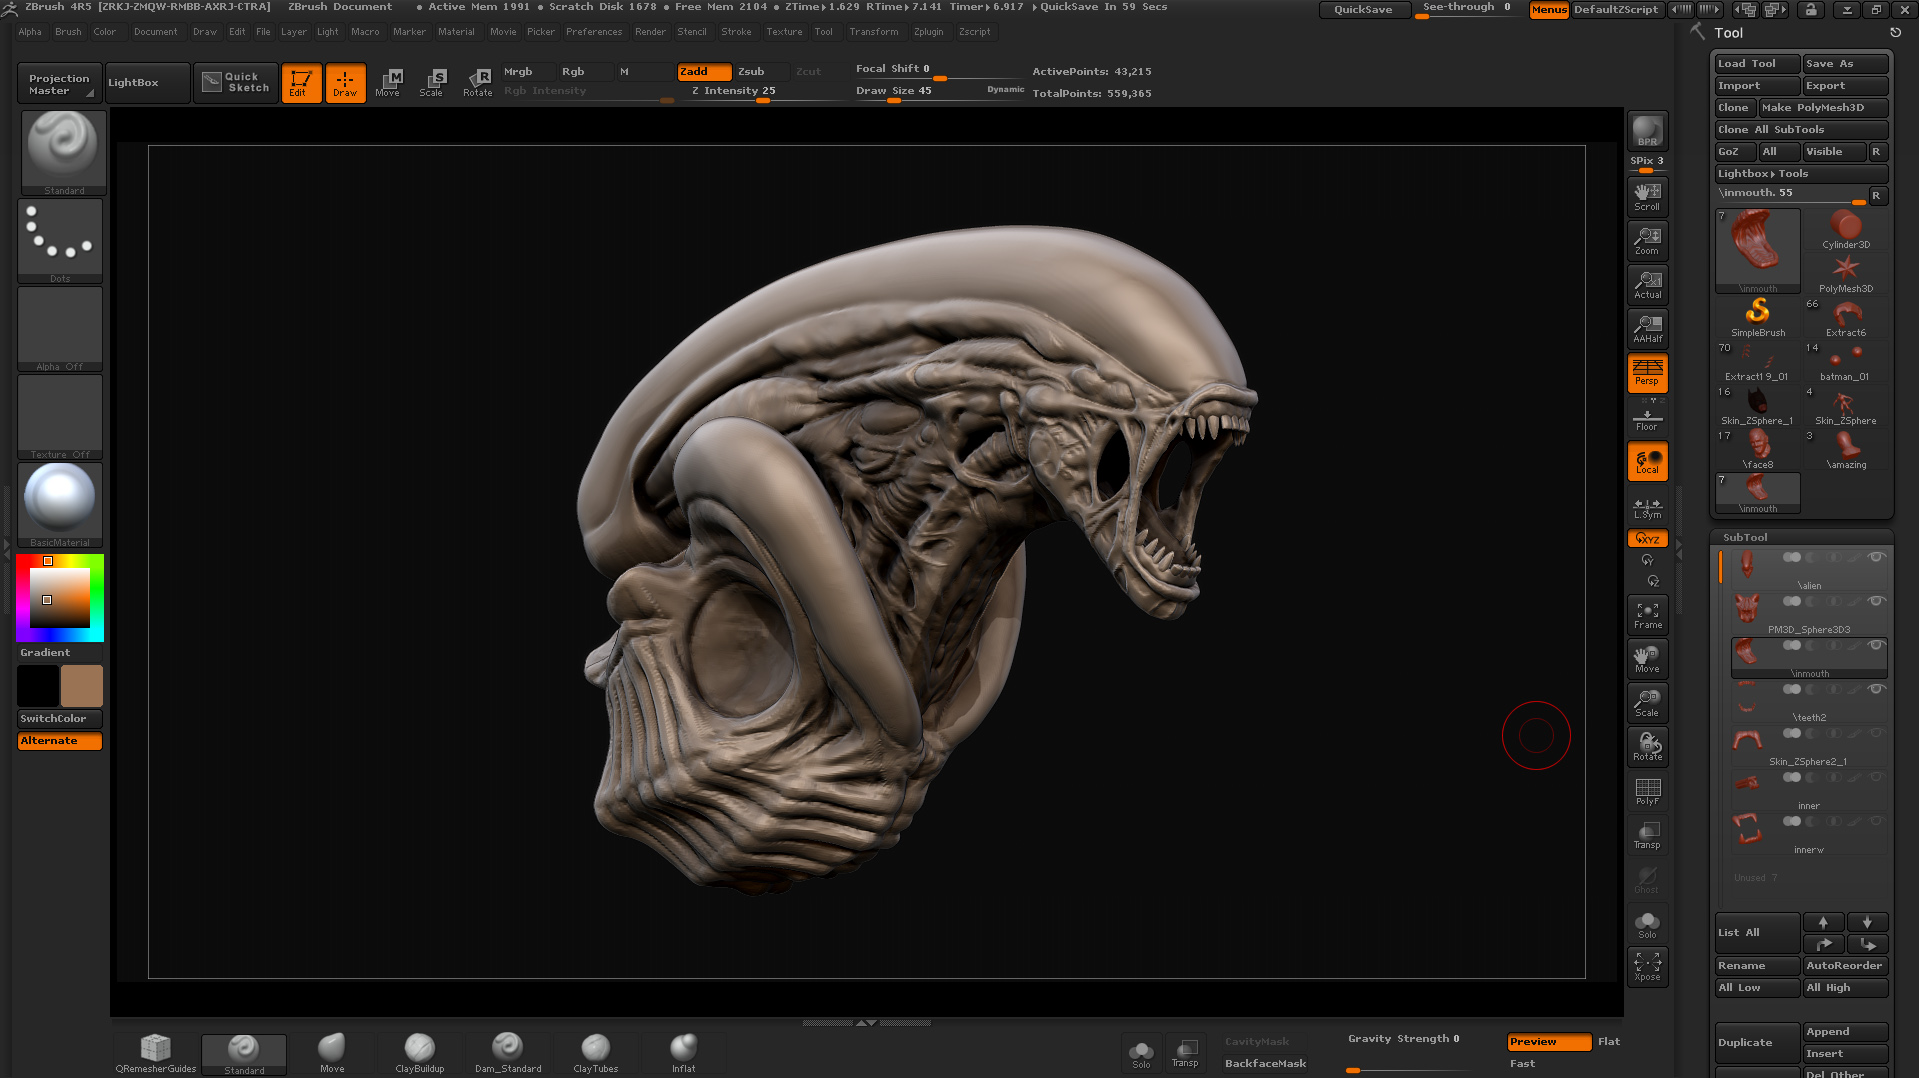Open Quick Sketch
This screenshot has width=1919, height=1078.
coord(236,83)
